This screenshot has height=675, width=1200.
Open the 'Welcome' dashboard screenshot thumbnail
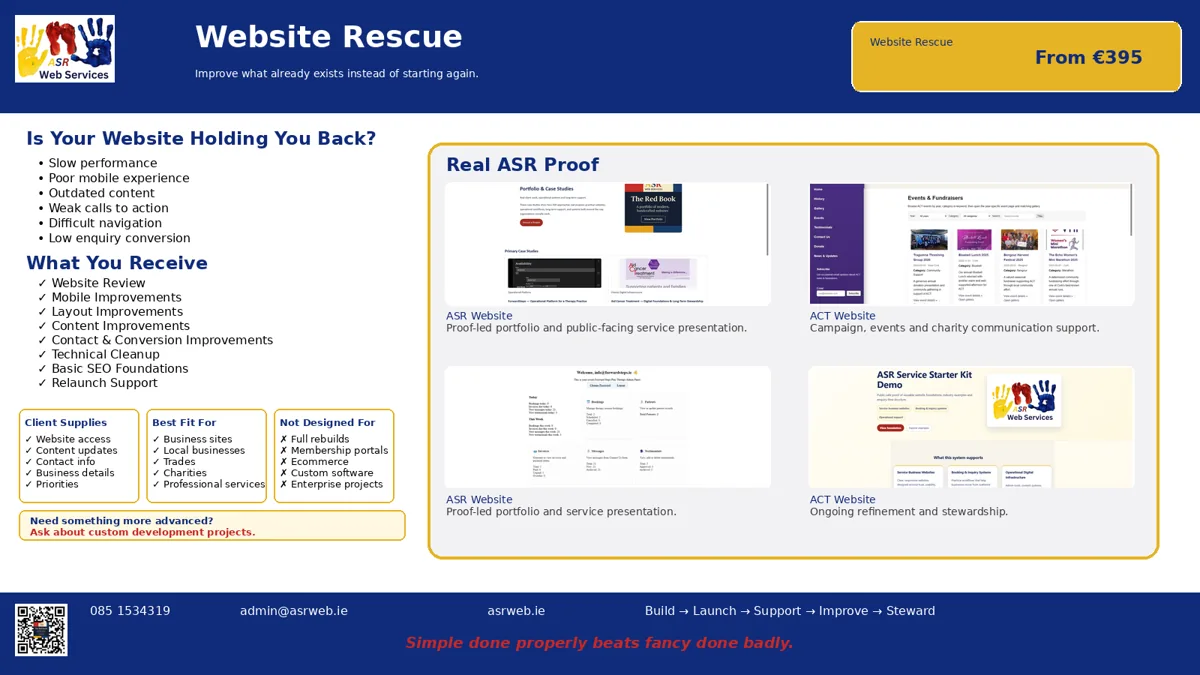pos(607,427)
